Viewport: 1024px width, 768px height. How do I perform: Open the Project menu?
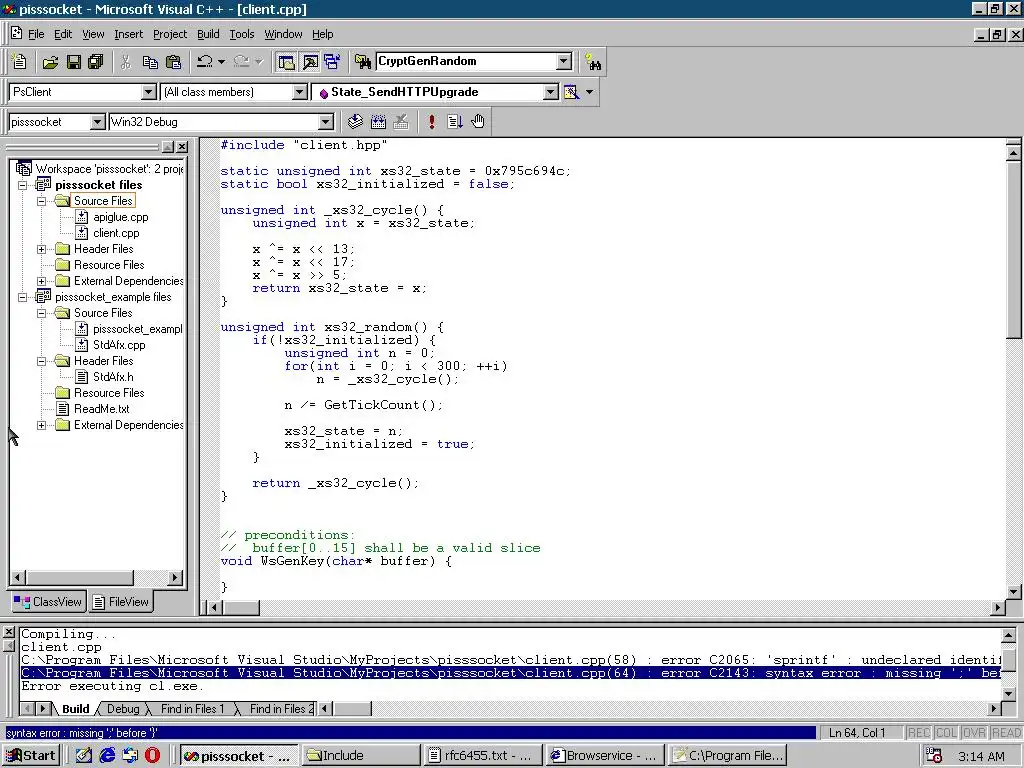click(170, 34)
